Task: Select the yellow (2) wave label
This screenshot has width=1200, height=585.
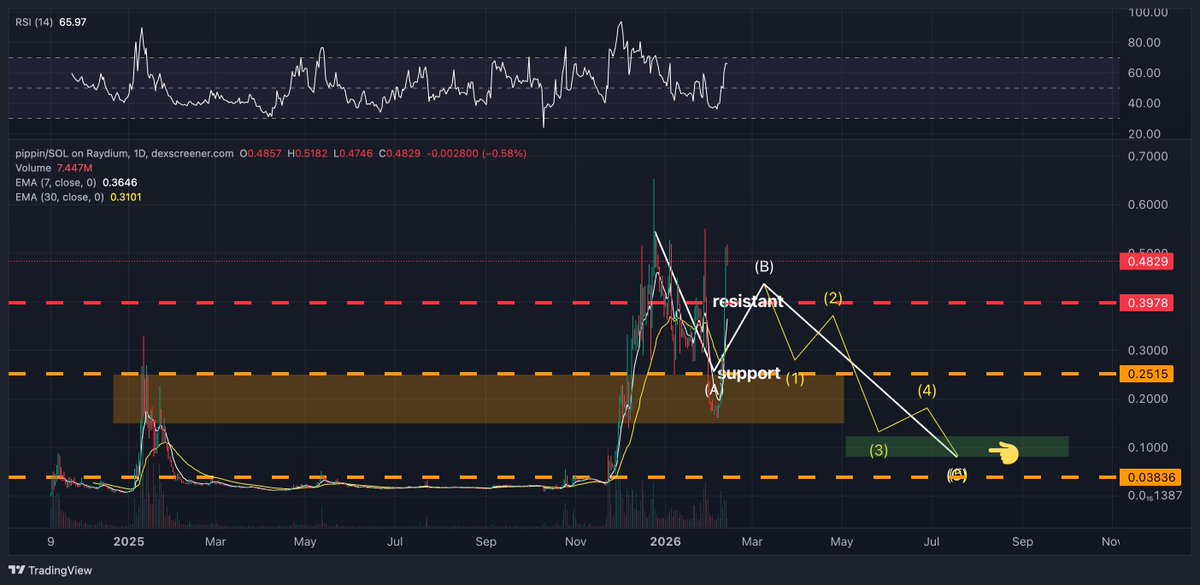Action: click(x=833, y=297)
